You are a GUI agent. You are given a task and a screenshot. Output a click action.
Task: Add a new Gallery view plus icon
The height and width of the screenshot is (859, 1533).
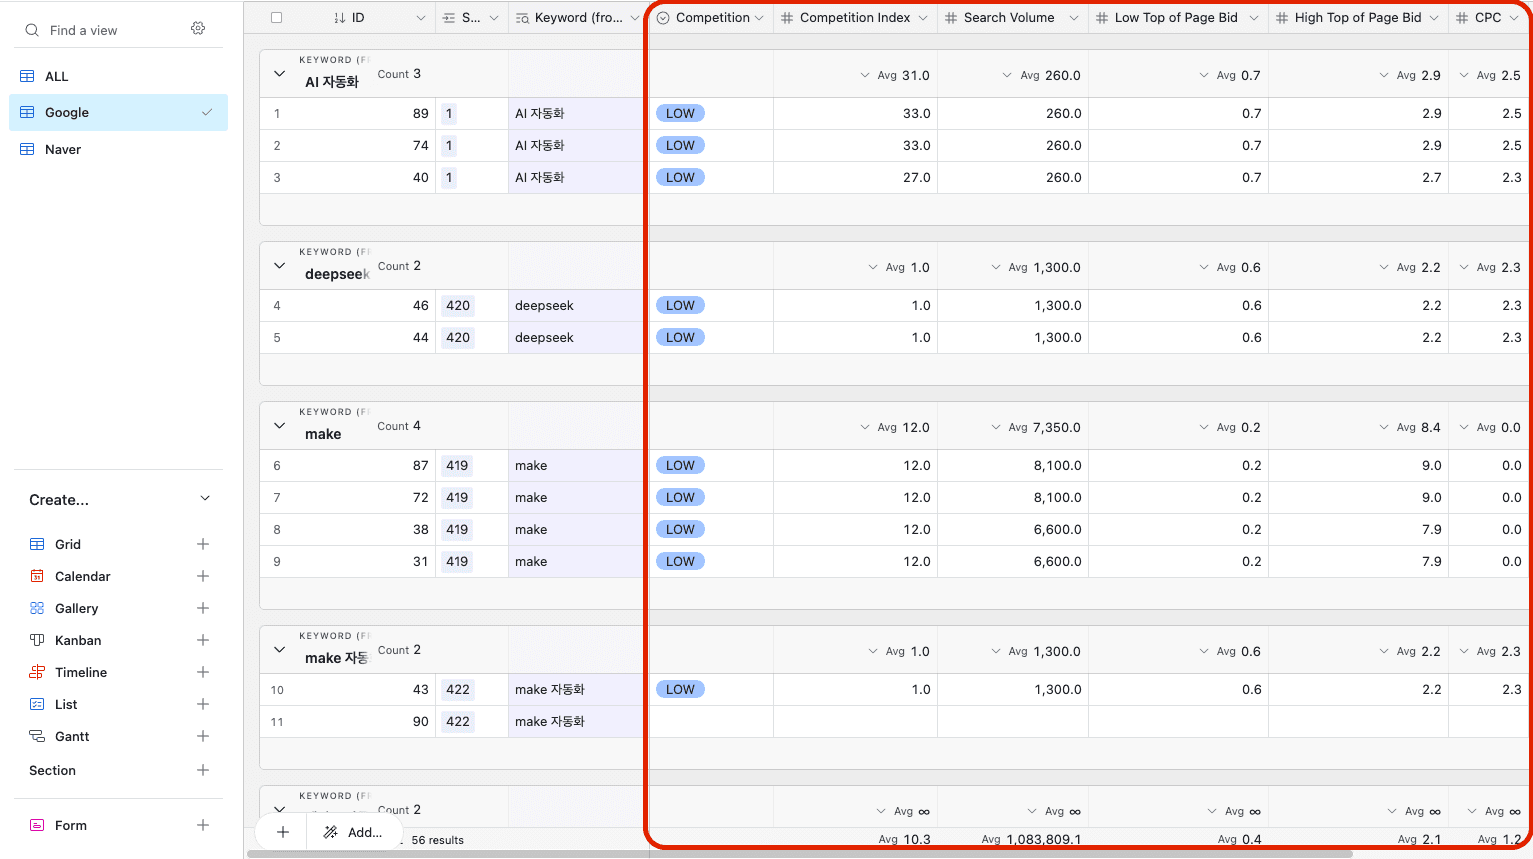(x=203, y=608)
